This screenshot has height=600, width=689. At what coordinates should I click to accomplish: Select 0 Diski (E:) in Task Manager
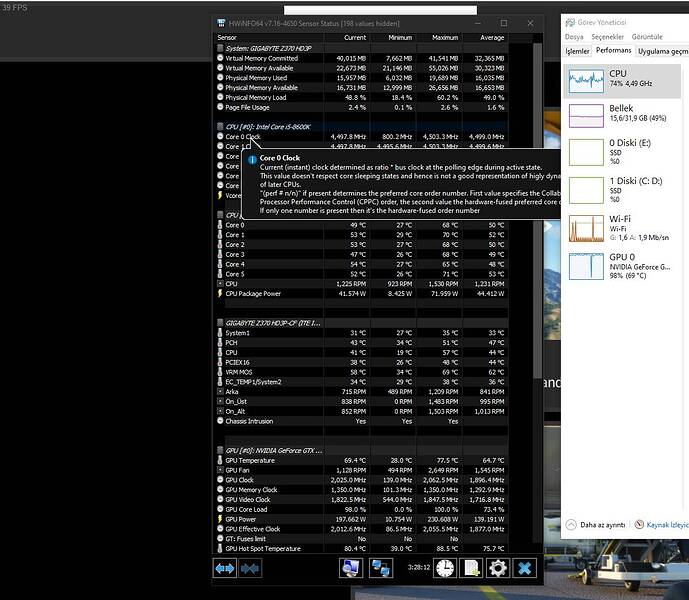tap(622, 152)
